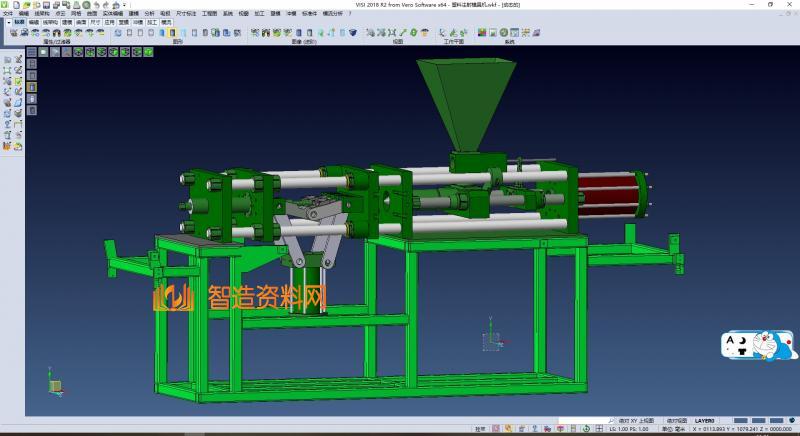
Task: Open the 文件 menu
Action: (8, 13)
